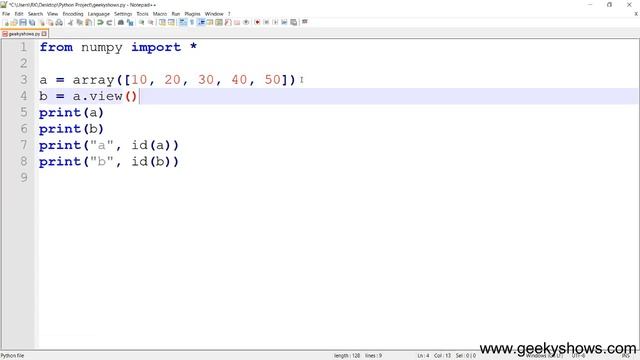Toggle file monitoring eye icon
Screen dimensions: 640x360
246,22
